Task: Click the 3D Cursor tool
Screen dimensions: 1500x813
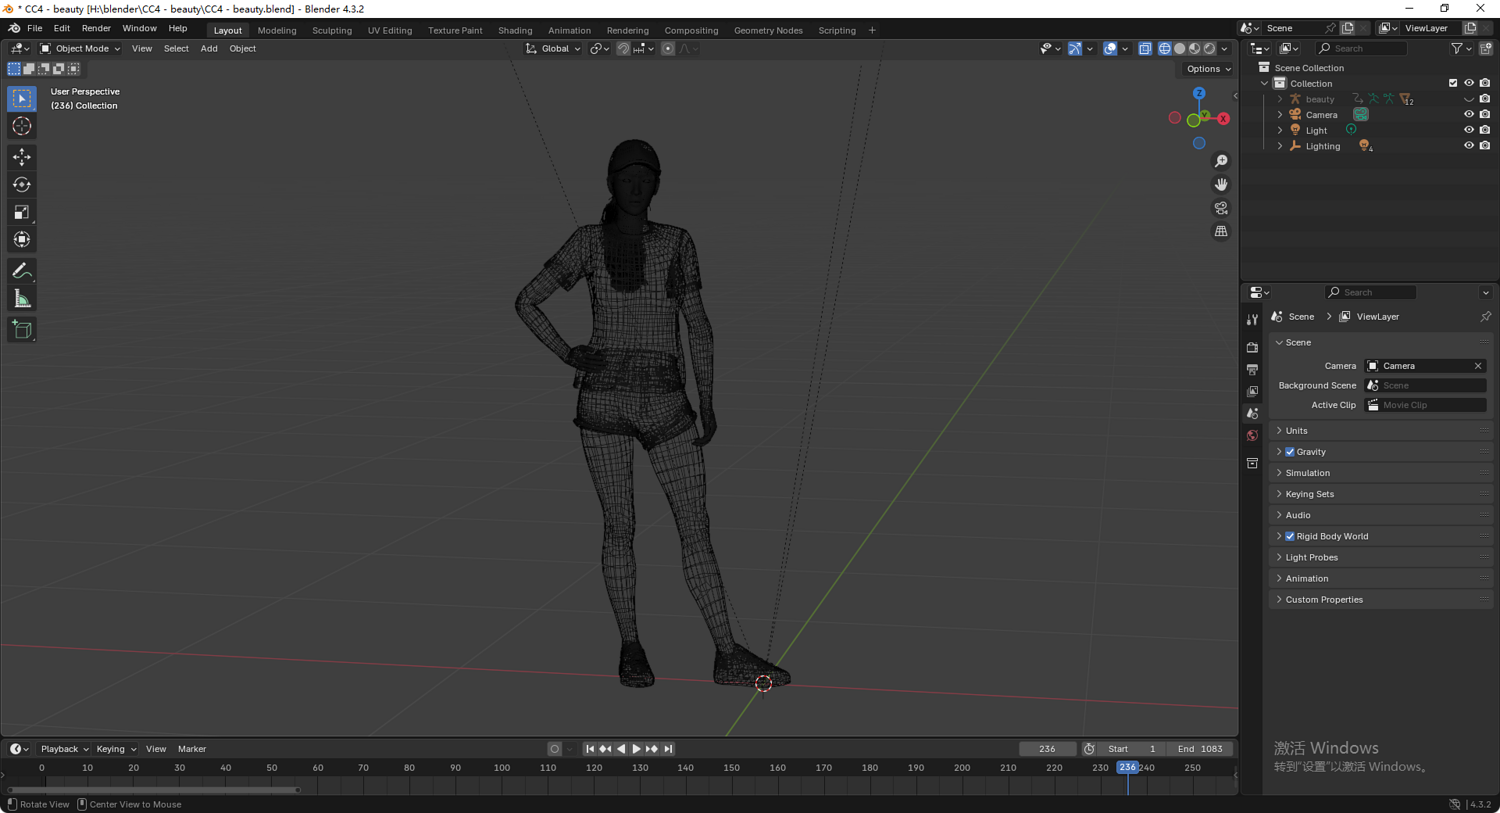Action: coord(22,127)
